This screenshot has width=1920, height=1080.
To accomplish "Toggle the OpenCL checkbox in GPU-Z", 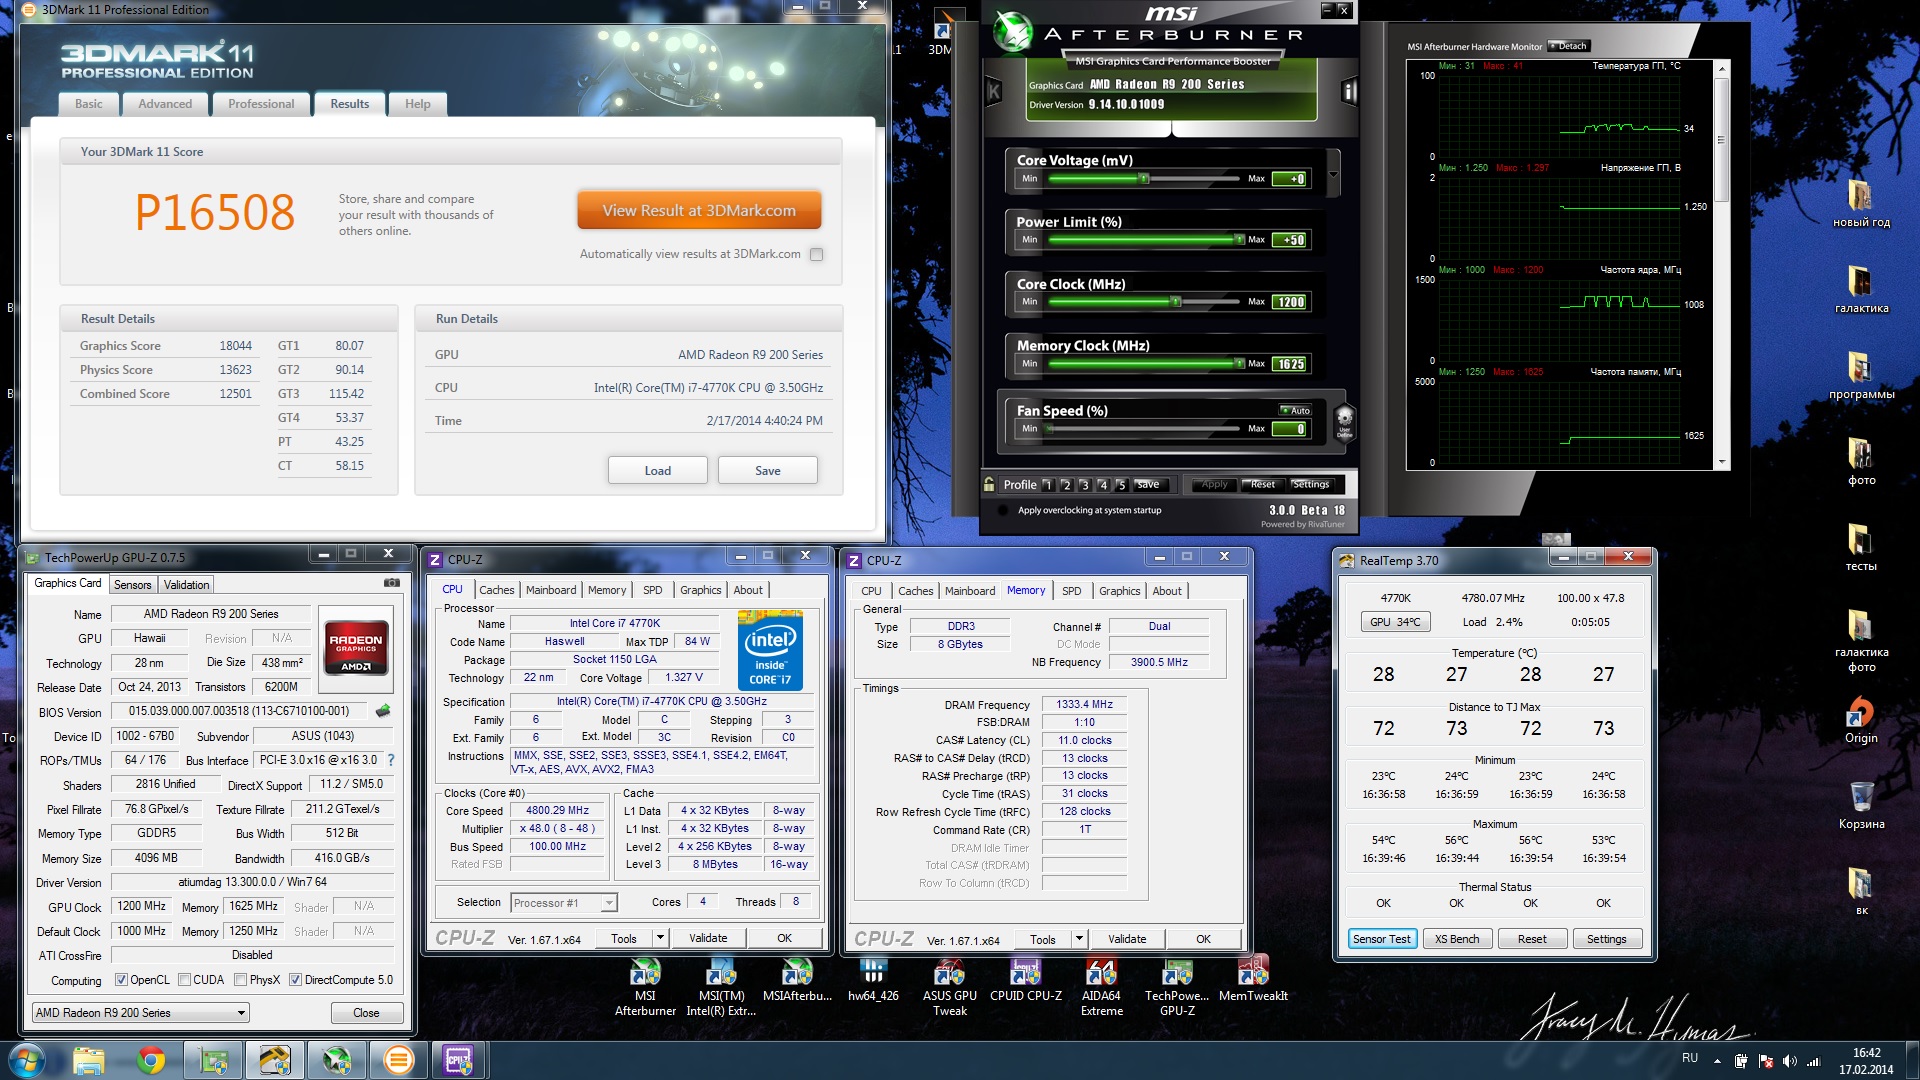I will click(121, 980).
